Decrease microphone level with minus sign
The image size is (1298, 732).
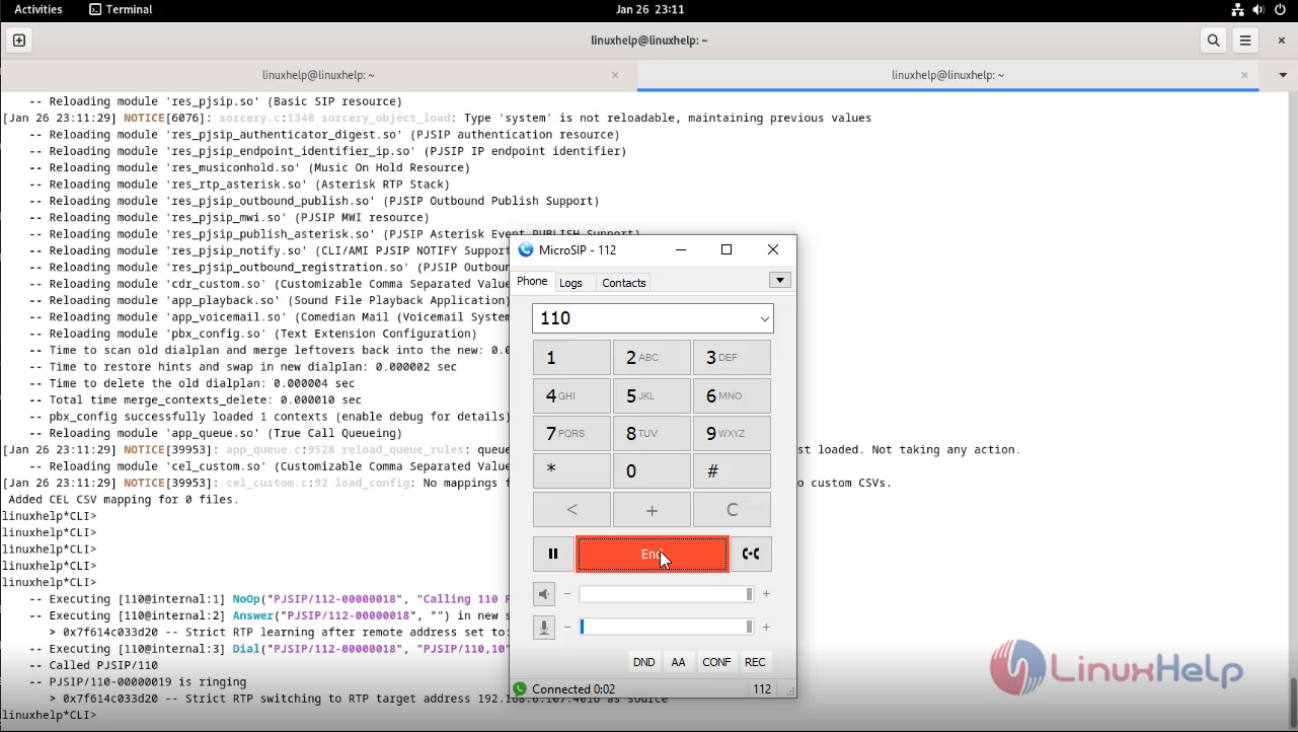click(x=567, y=627)
